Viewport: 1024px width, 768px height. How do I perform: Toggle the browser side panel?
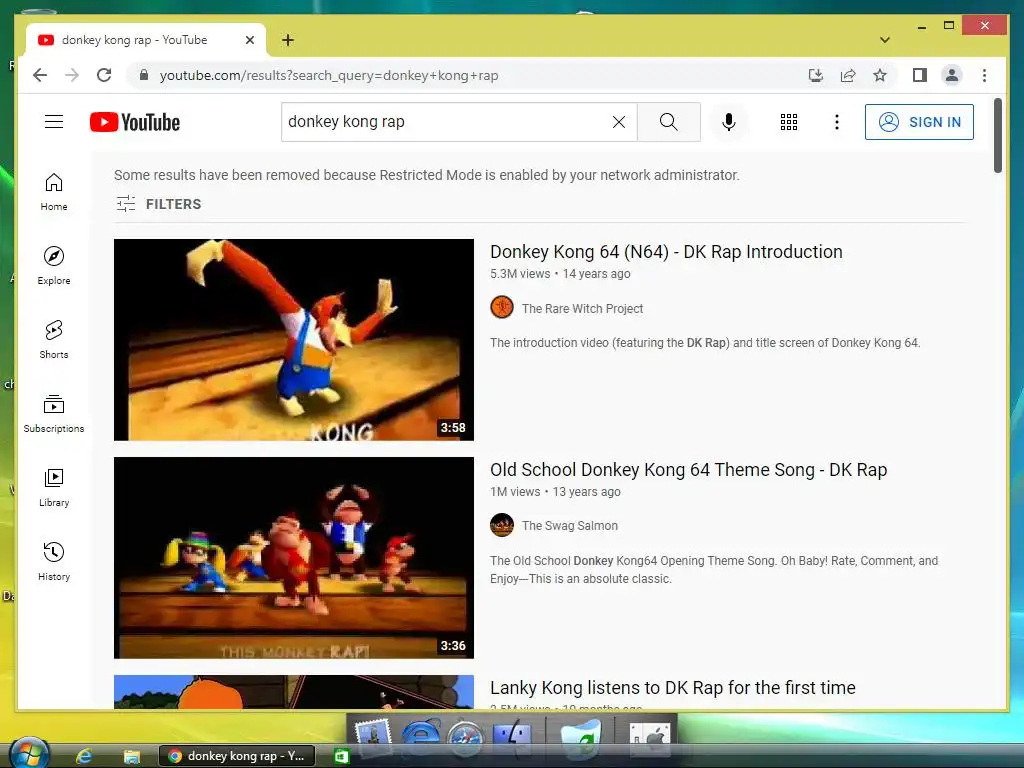920,75
